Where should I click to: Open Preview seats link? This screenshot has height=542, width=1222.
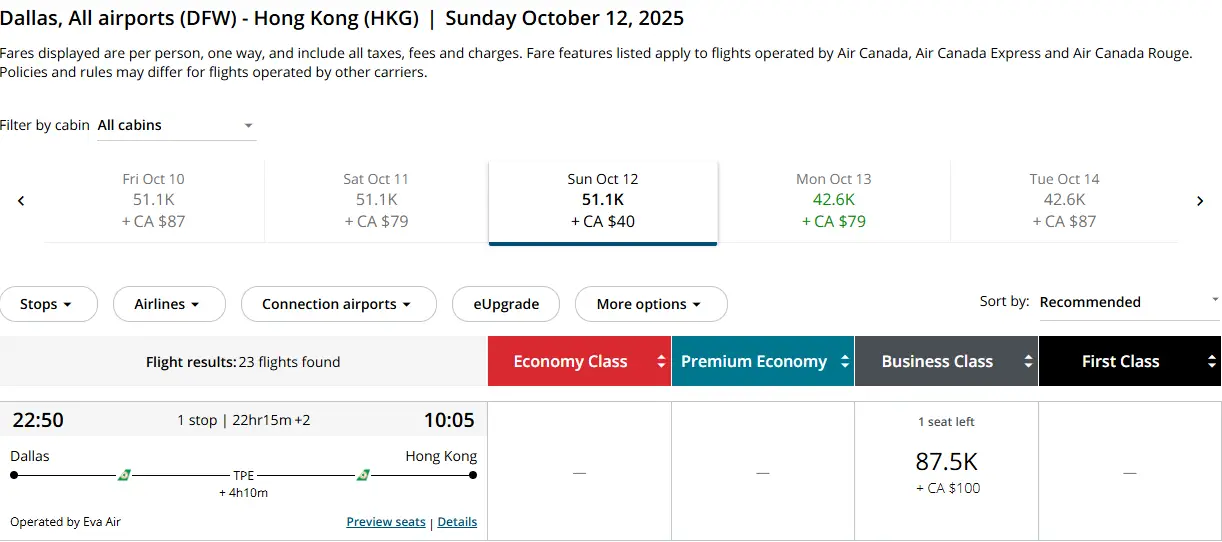pyautogui.click(x=386, y=522)
